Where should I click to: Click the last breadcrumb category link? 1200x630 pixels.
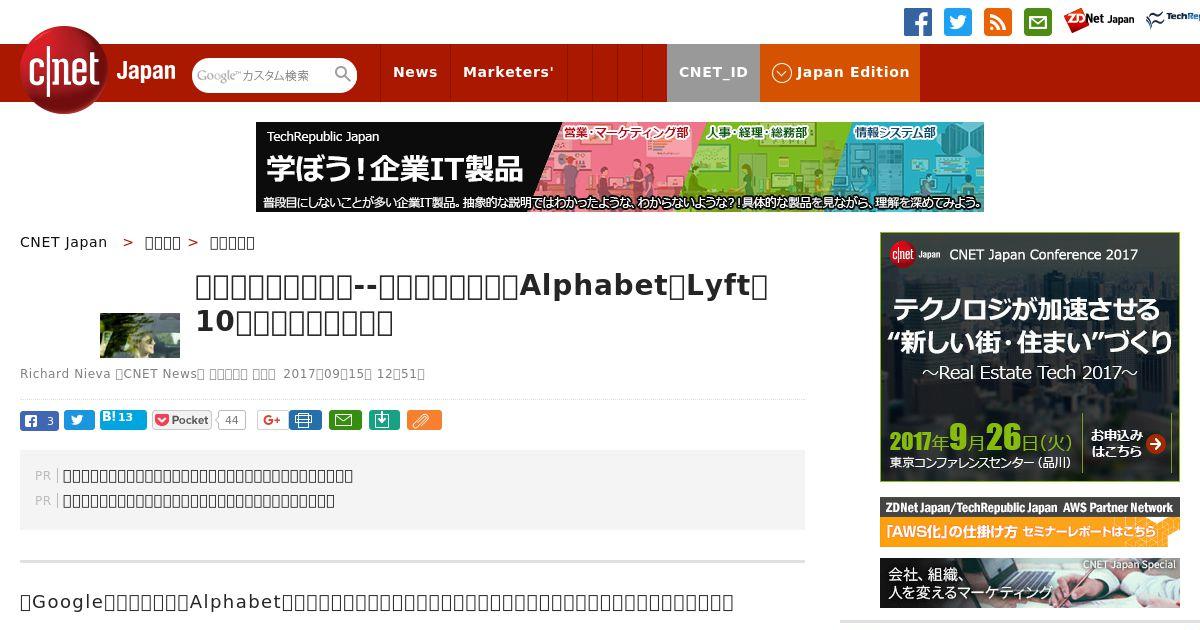[x=232, y=243]
